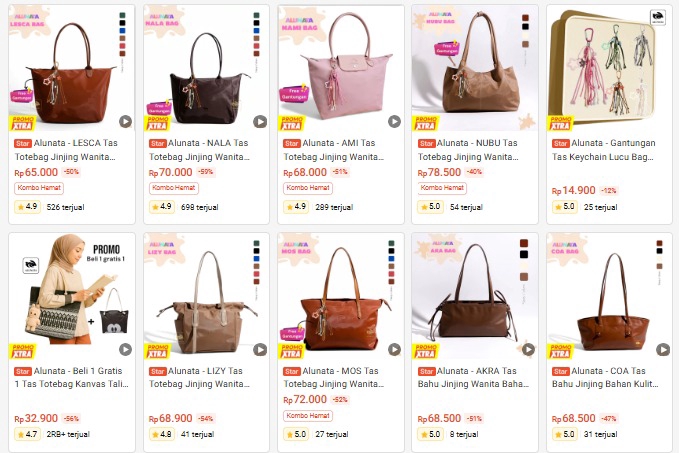The height and width of the screenshot is (453, 679).
Task: Play video on LESCA bag thumbnail
Action: pyautogui.click(x=126, y=122)
